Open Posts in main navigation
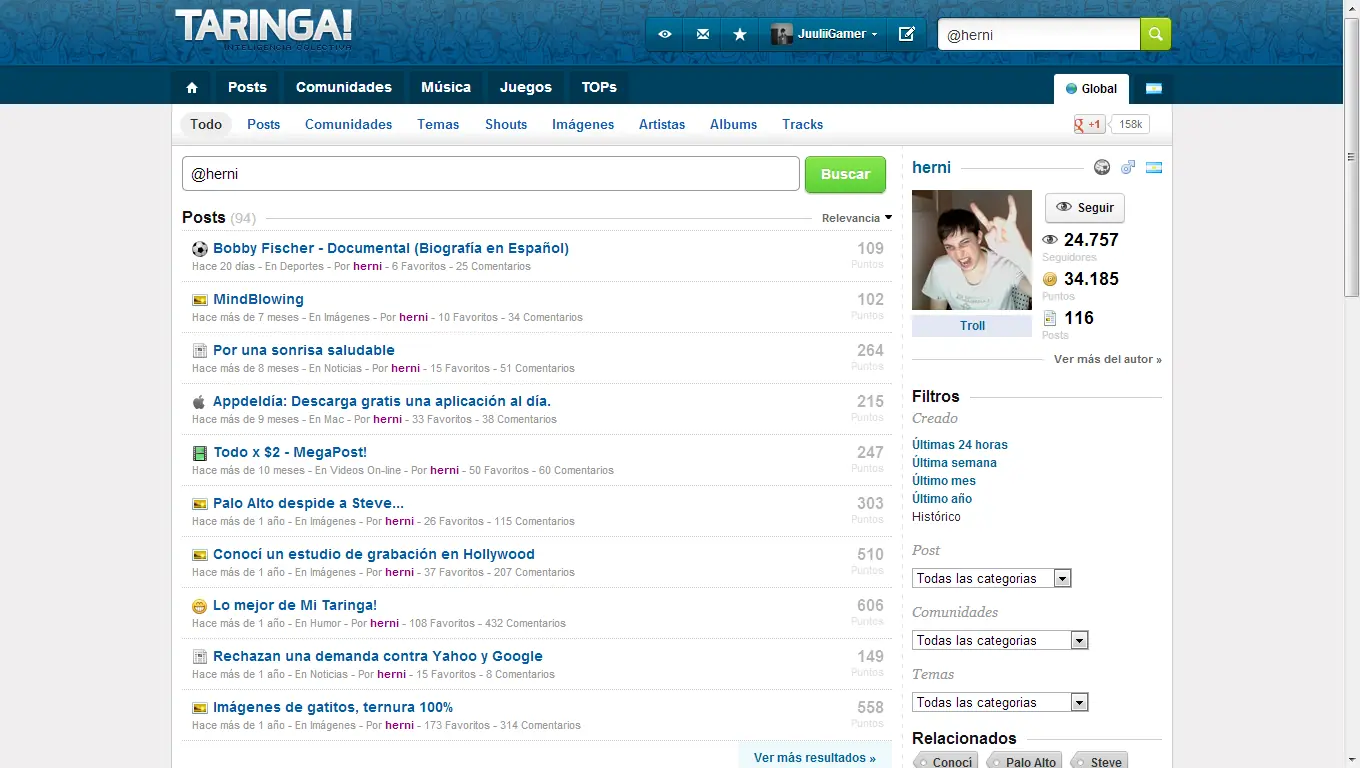 pos(247,88)
